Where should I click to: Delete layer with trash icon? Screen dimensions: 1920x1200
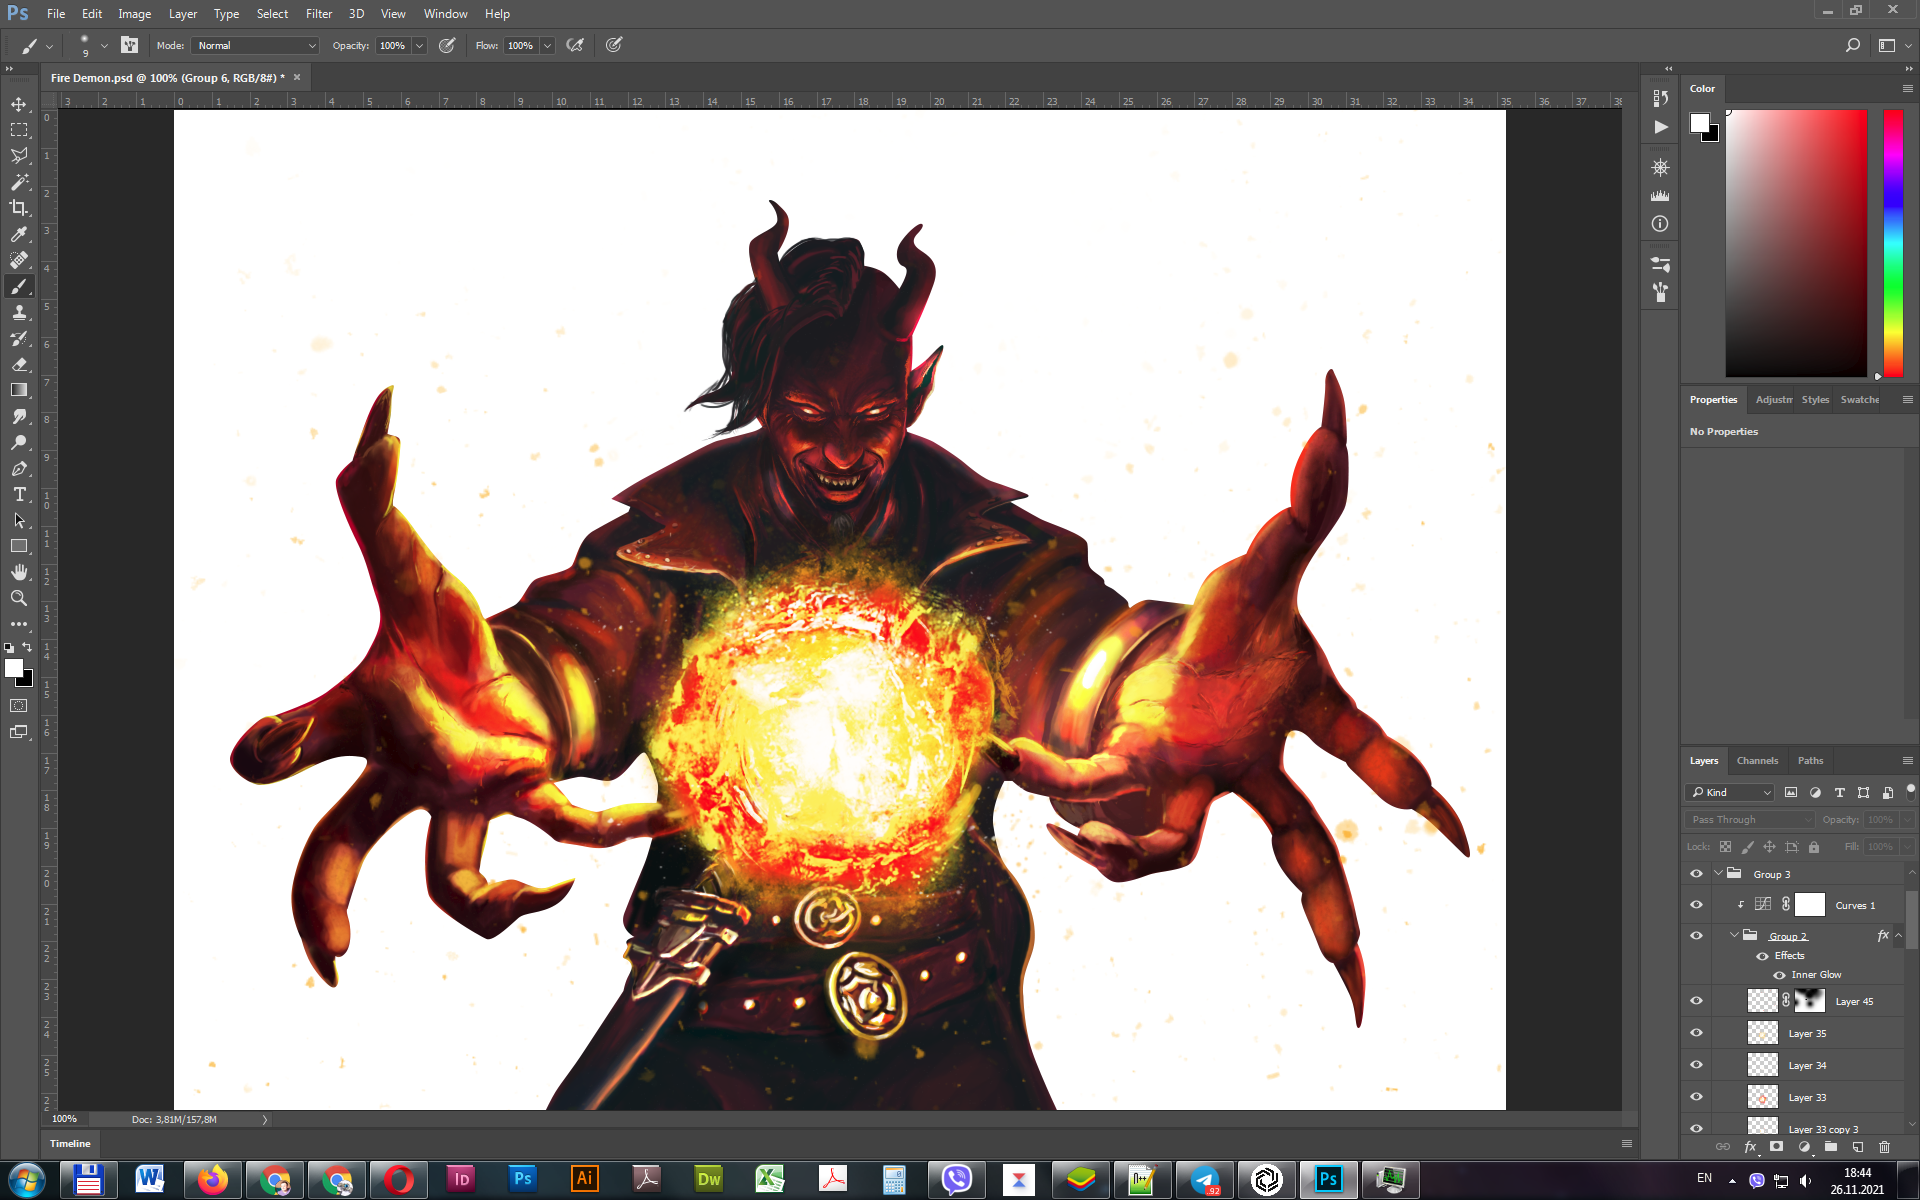click(x=1884, y=1147)
